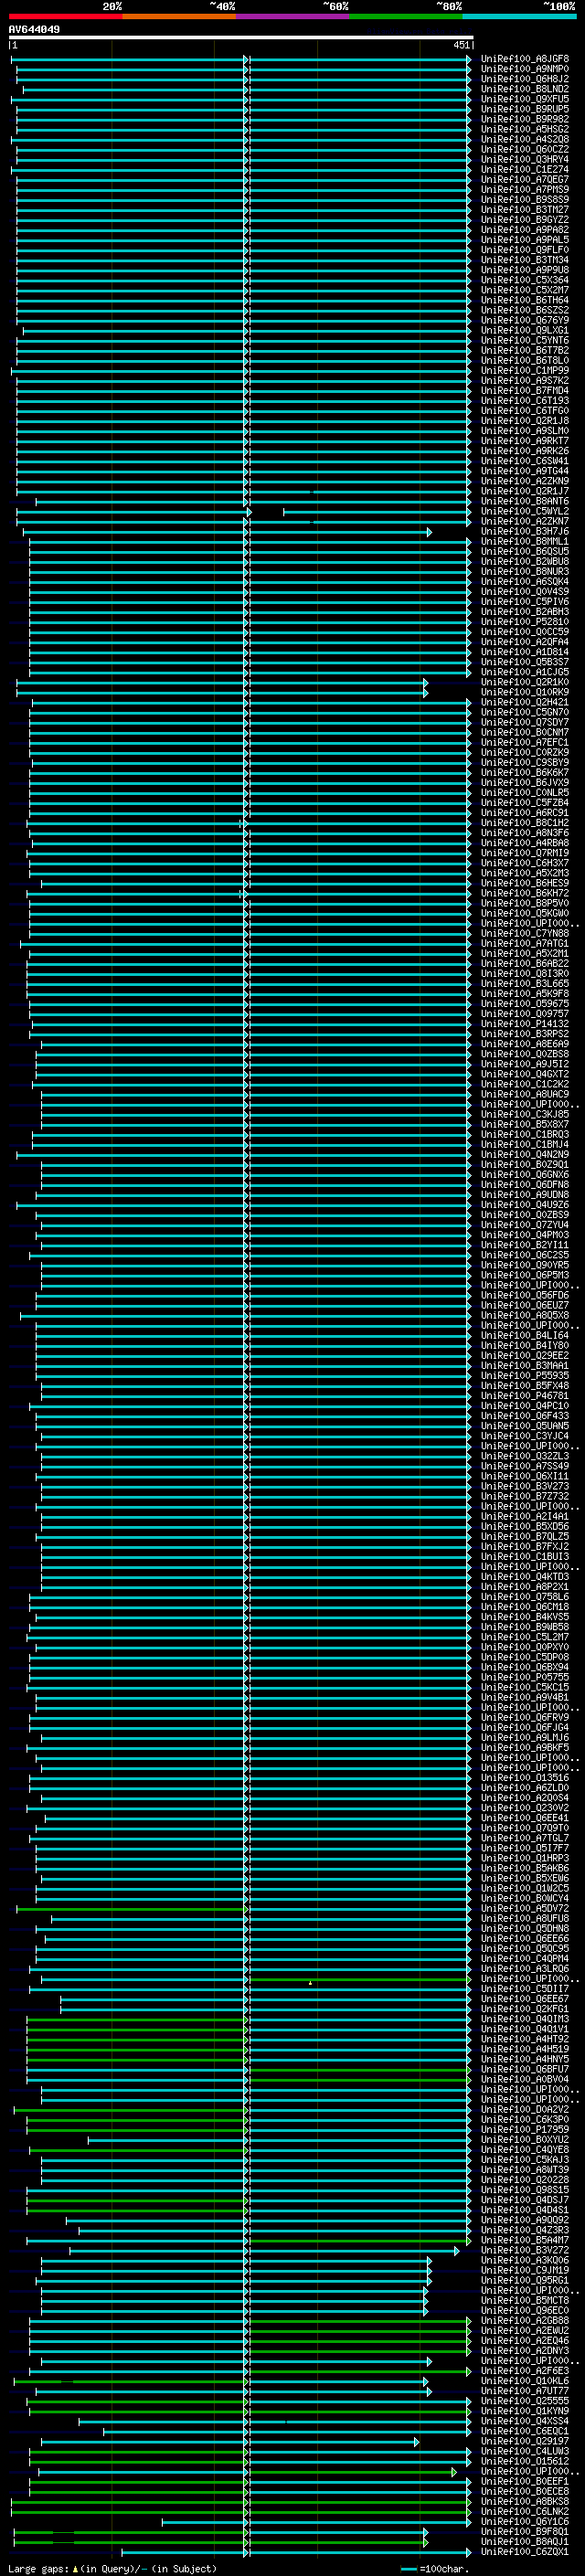Click the alignment bar for UniRef100_A5HSG2
Image resolution: width=585 pixels, height=2576 pixels.
(x=243, y=130)
